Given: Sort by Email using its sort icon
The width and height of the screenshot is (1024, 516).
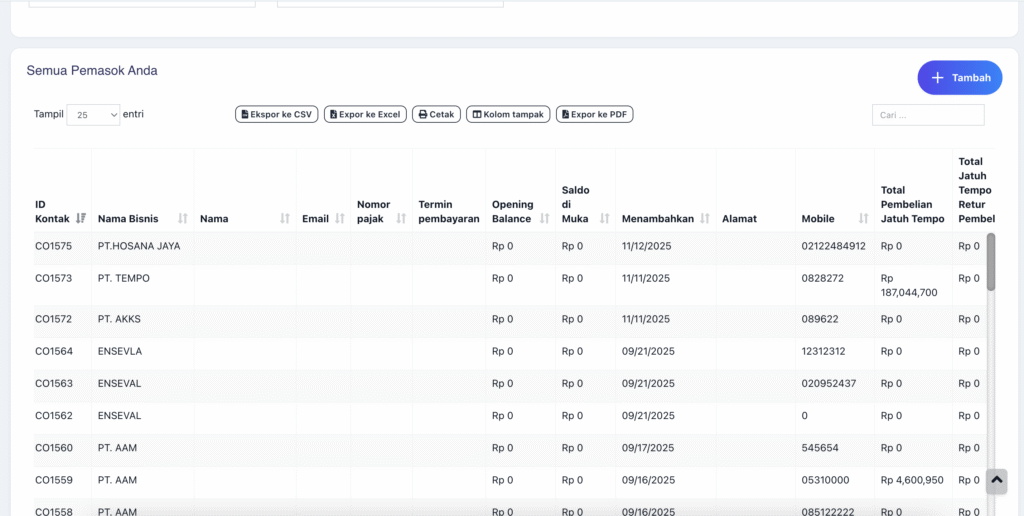Looking at the screenshot, I should point(340,218).
